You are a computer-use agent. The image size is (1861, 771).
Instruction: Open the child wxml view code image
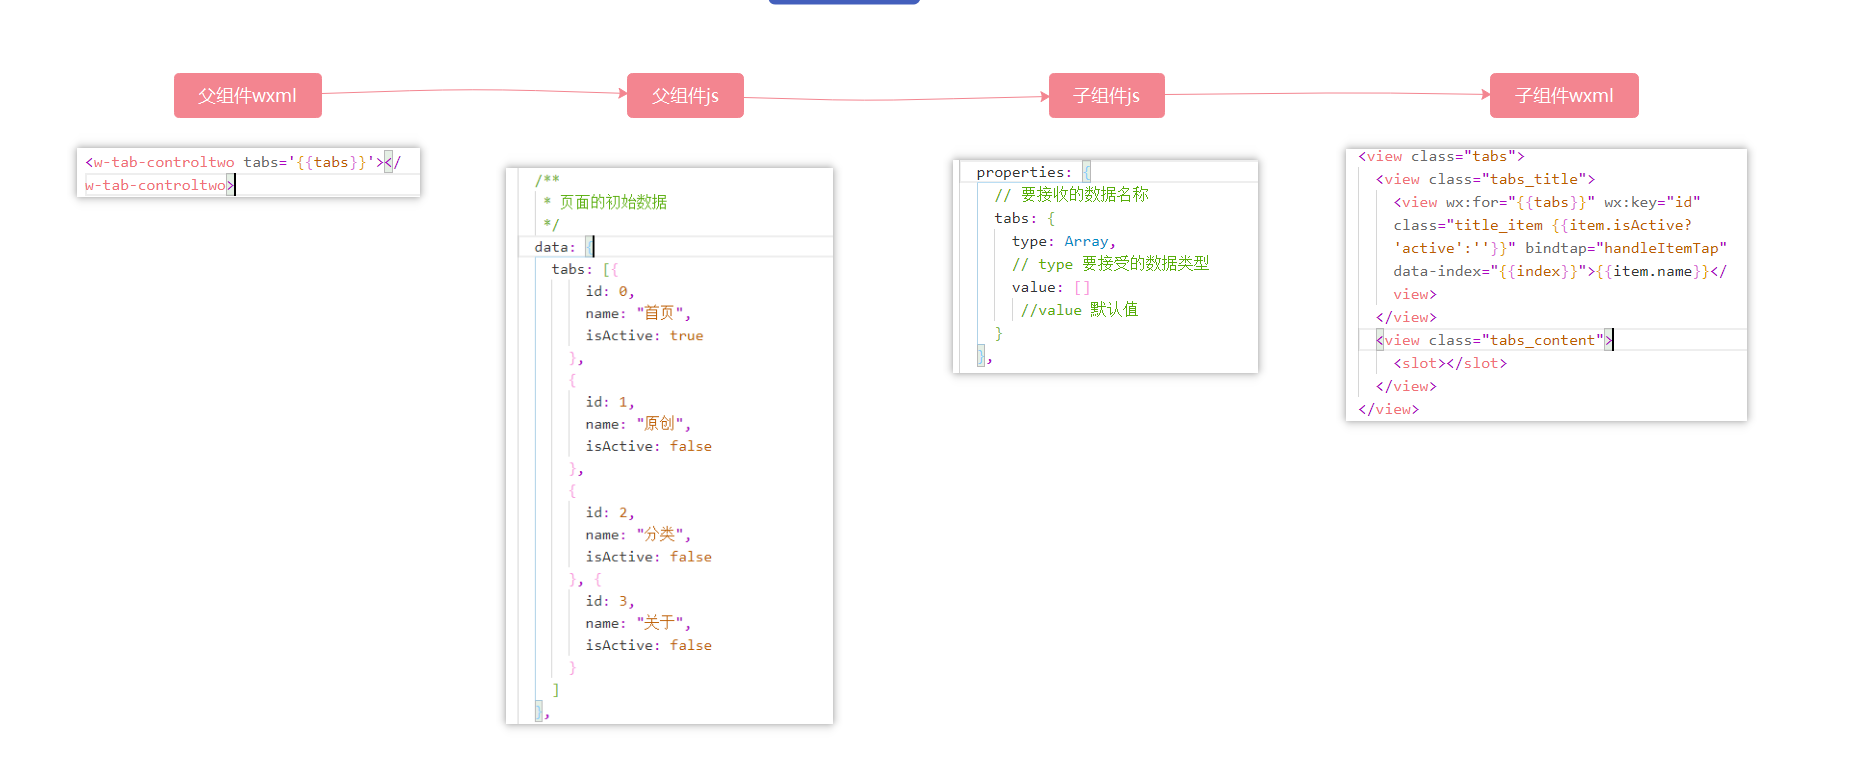(1546, 285)
